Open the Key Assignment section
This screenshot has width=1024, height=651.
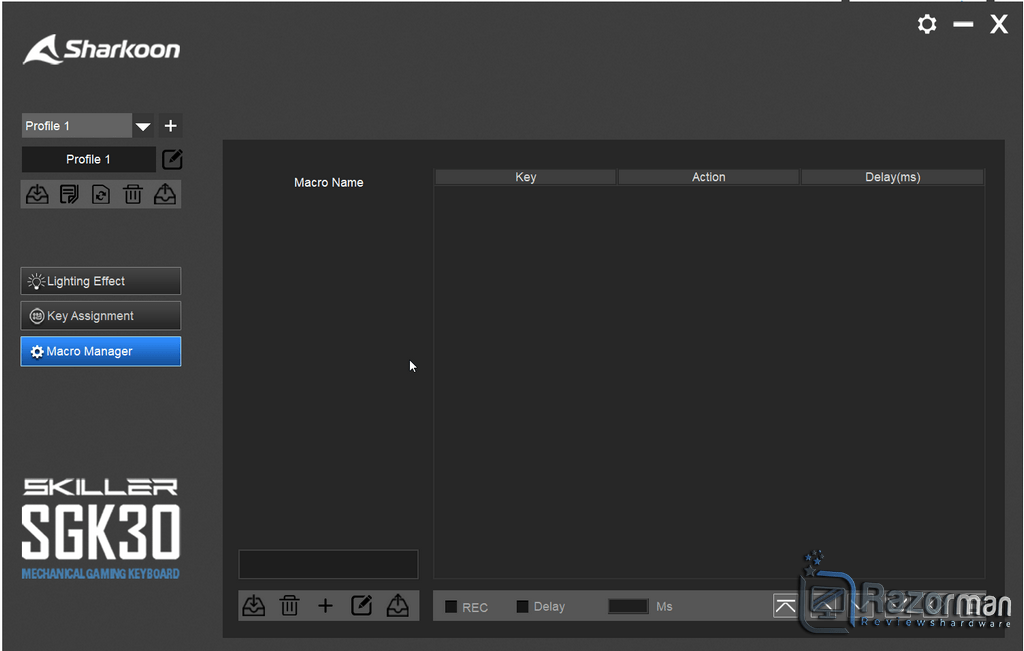(101, 316)
